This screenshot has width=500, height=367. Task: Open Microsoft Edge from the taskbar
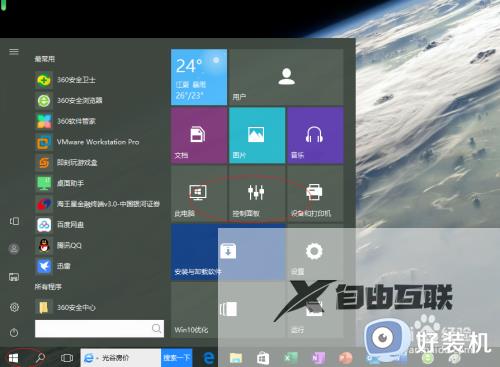pos(209,358)
